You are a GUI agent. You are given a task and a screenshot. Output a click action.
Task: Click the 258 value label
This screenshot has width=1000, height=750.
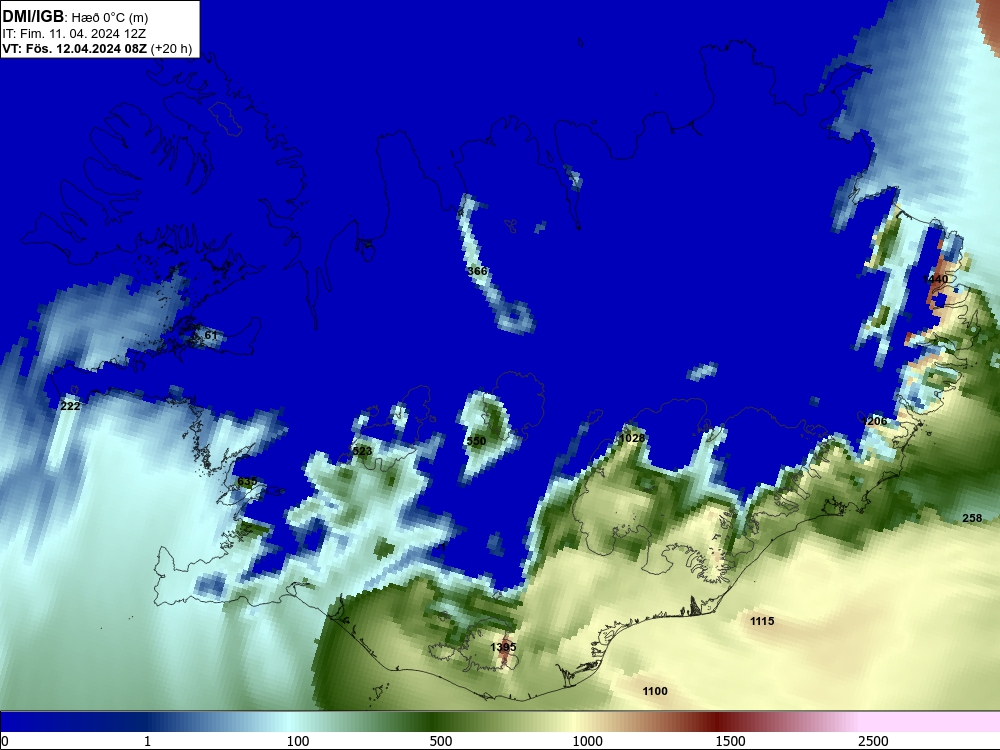(972, 518)
